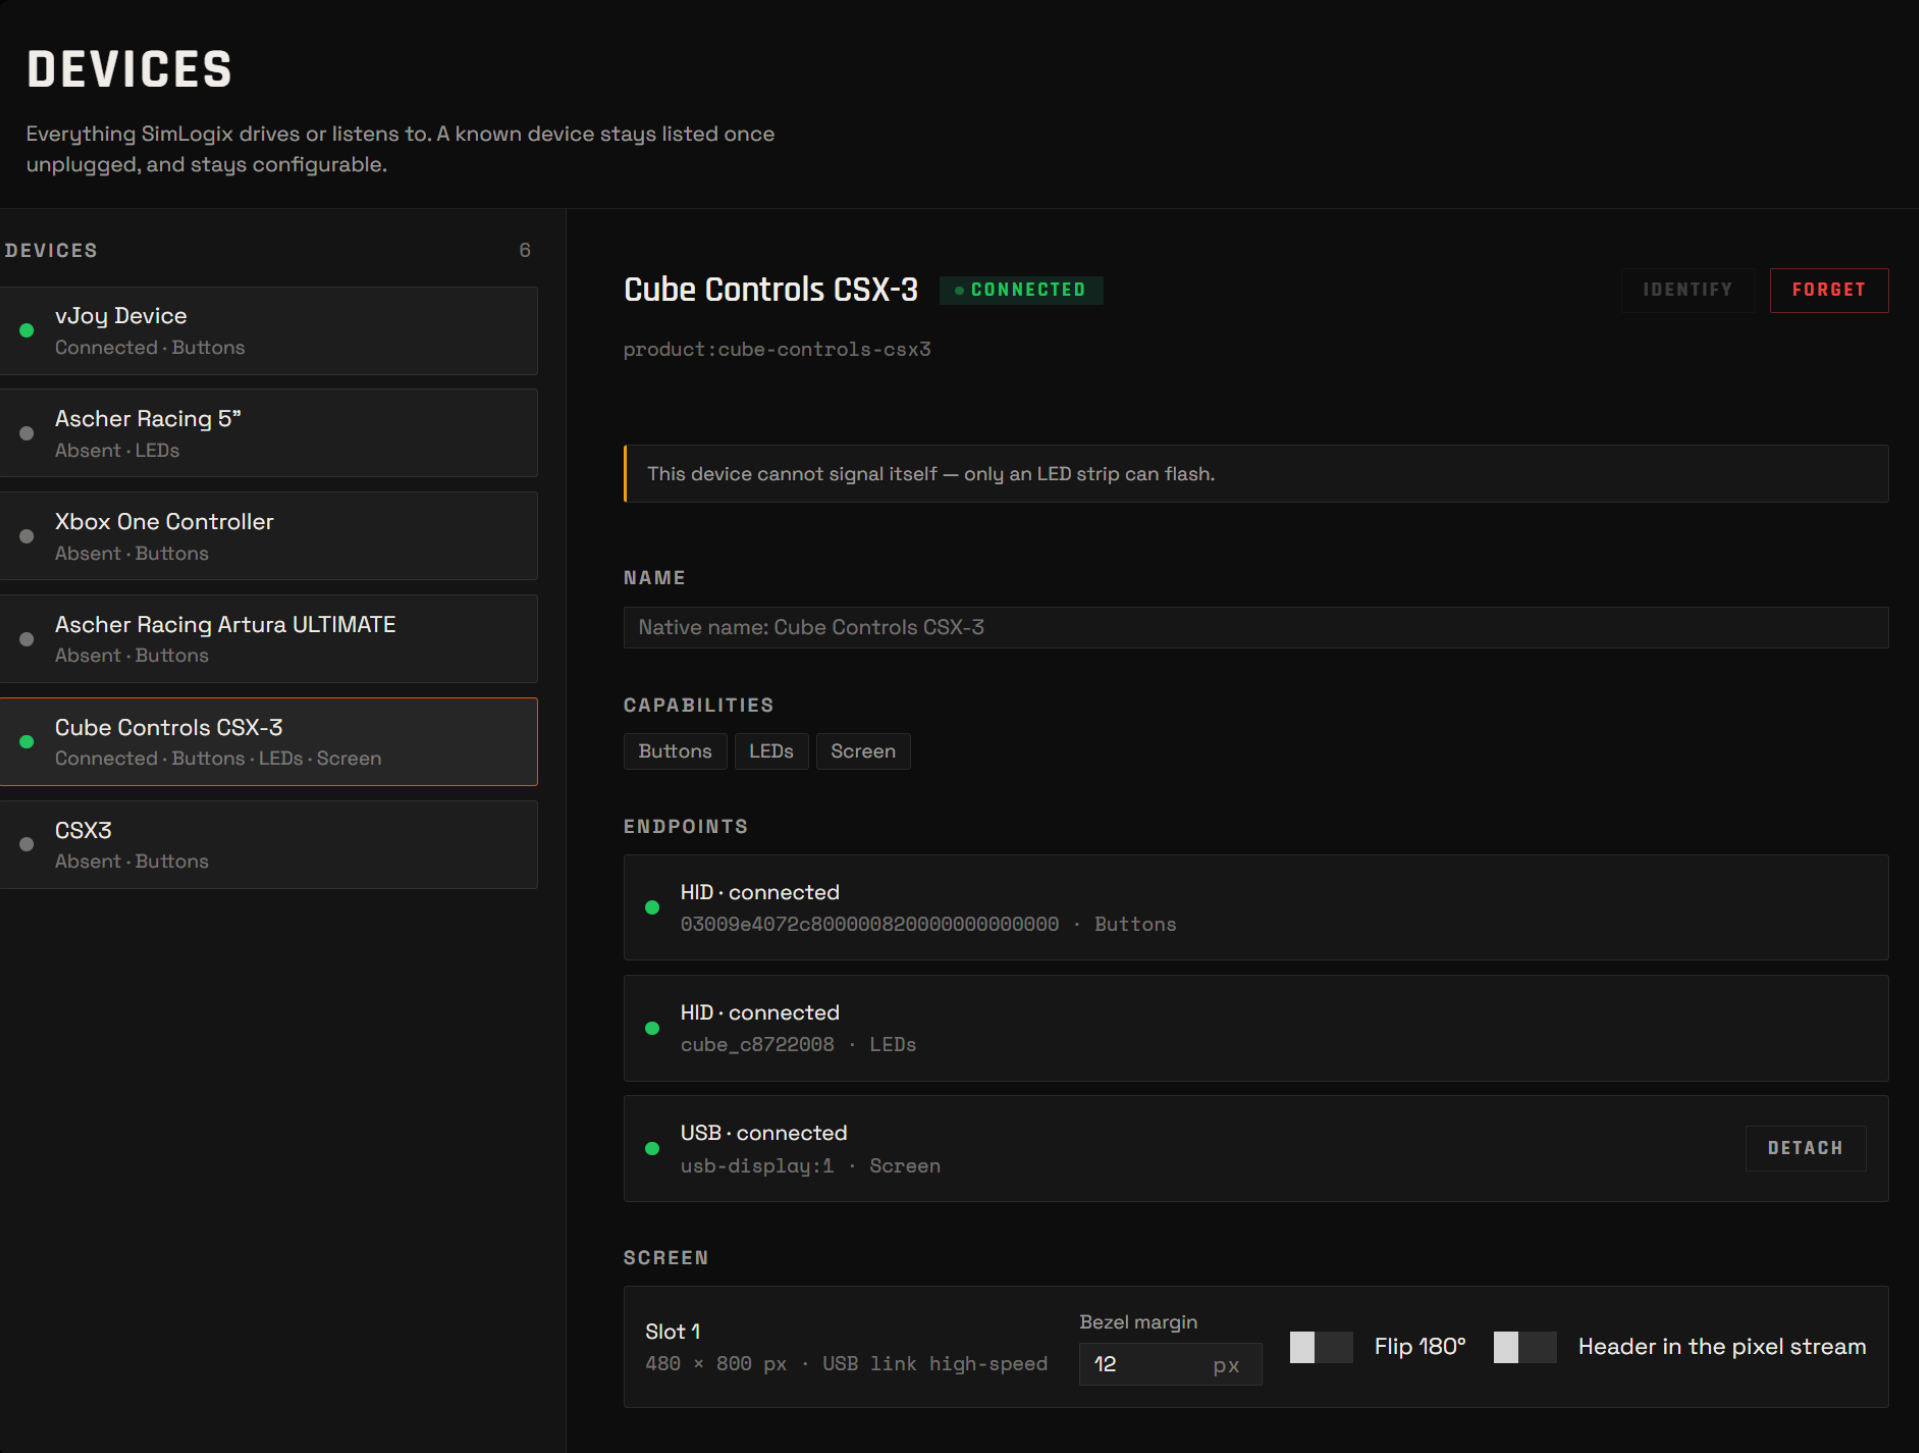Select the USB usb-display:1 Screen endpoint
Screen dimensions: 1919x1453
tap(1255, 1148)
